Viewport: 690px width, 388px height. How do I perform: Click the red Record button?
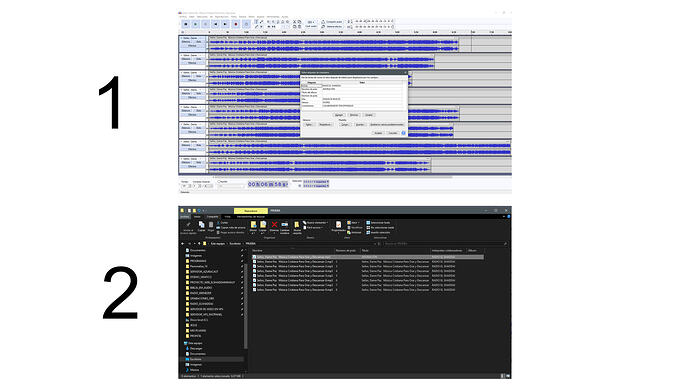(236, 24)
